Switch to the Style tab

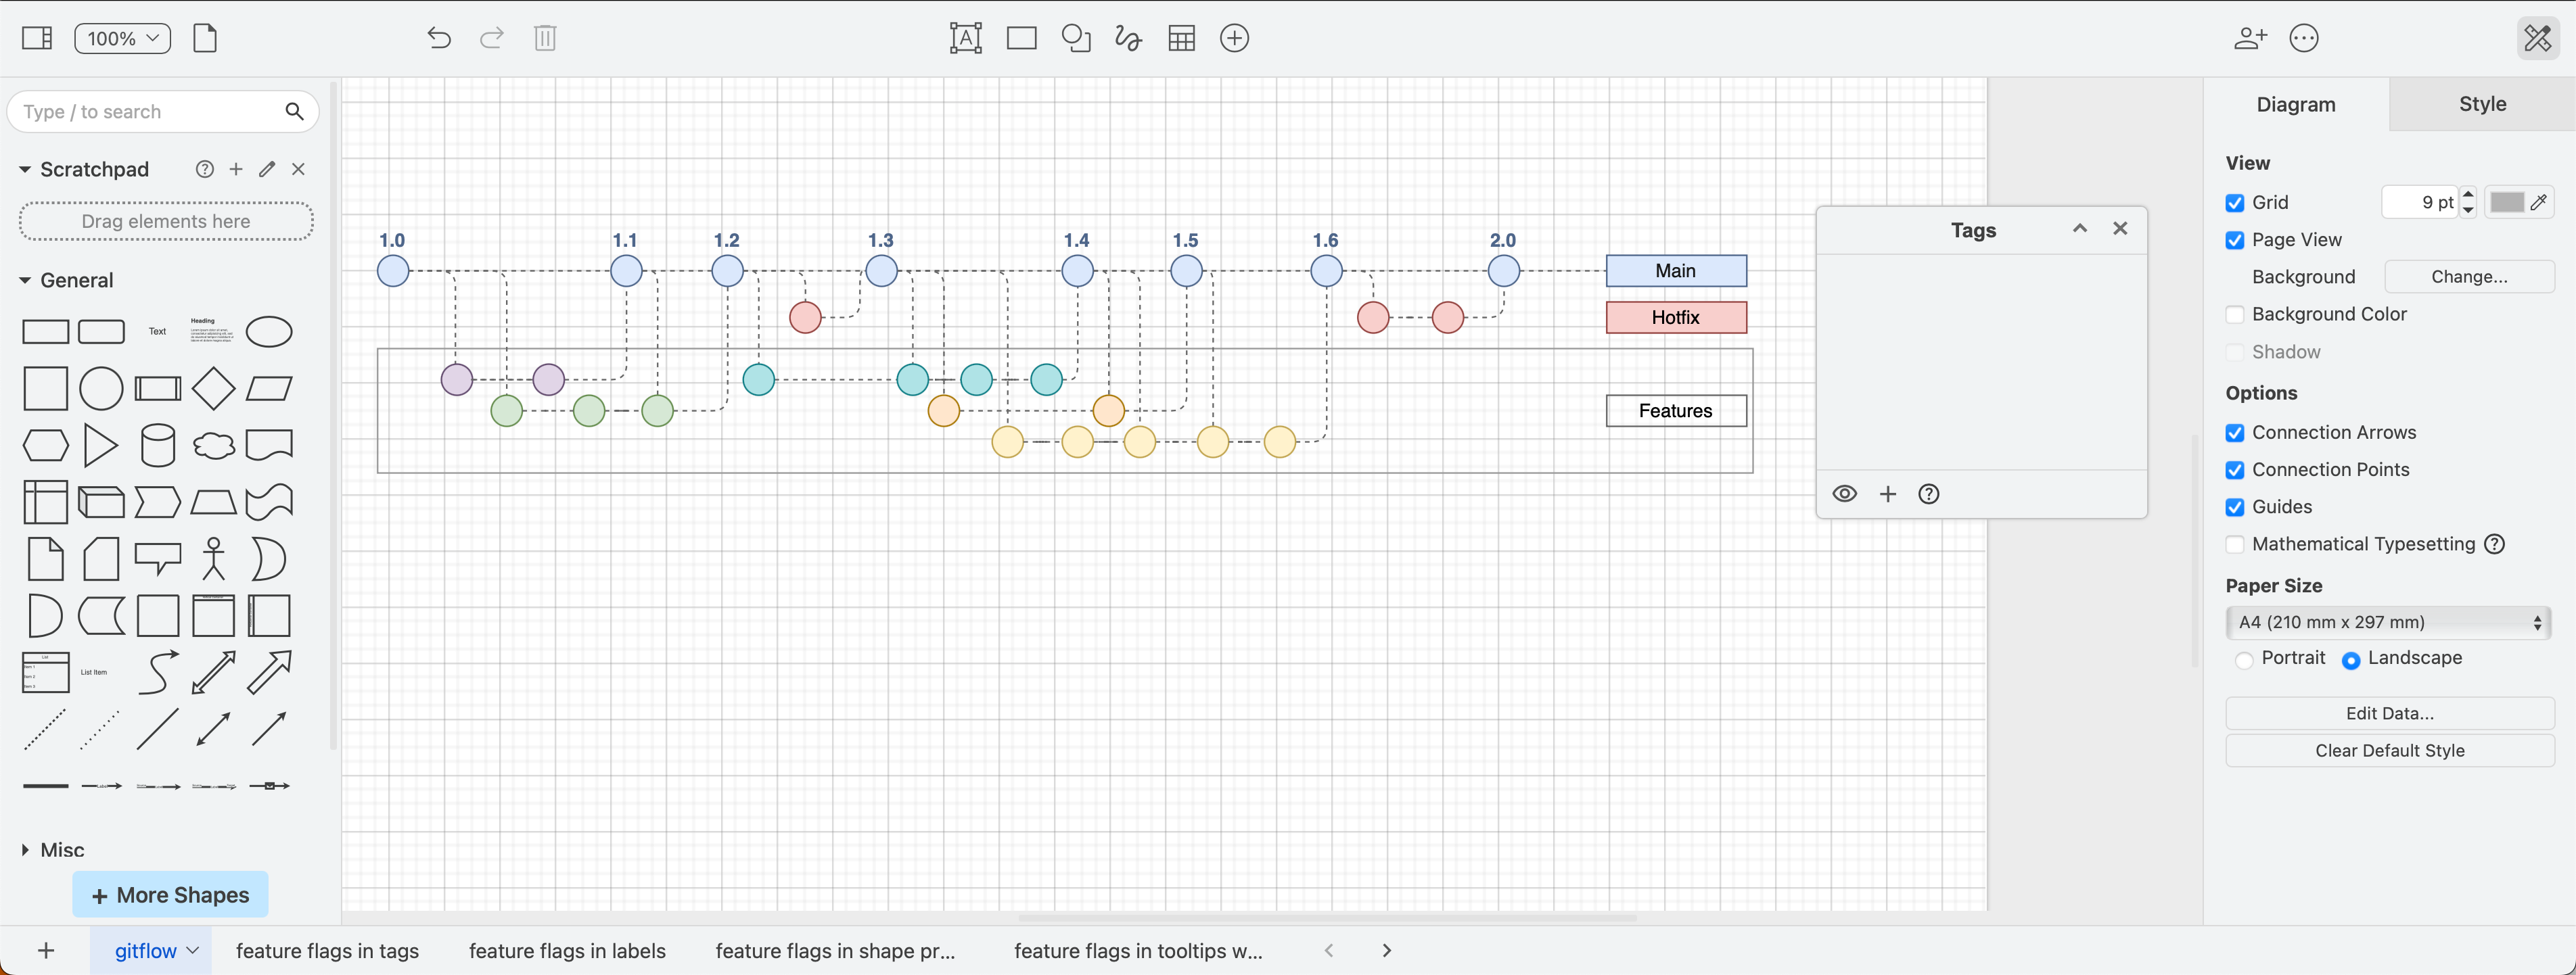coord(2483,103)
